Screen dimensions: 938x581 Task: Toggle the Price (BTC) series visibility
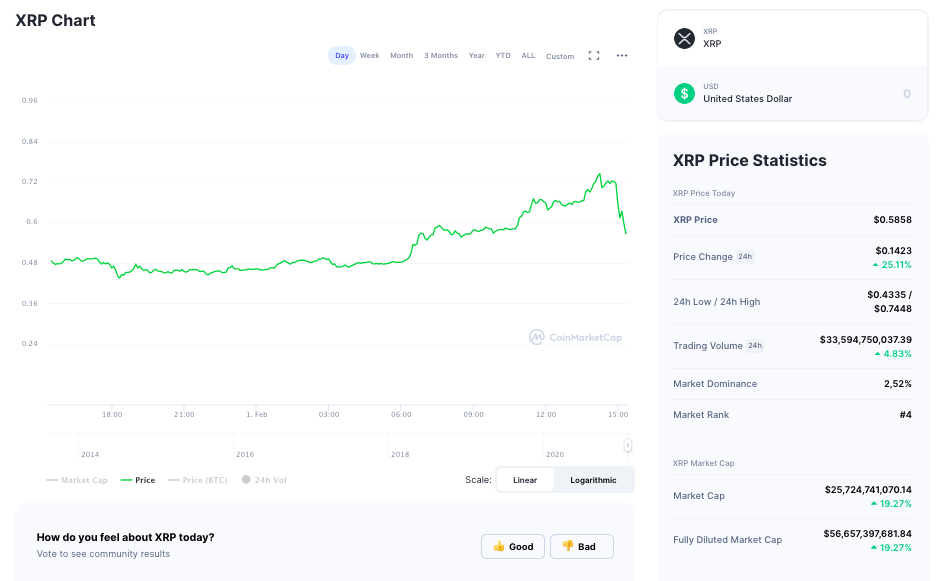point(198,480)
